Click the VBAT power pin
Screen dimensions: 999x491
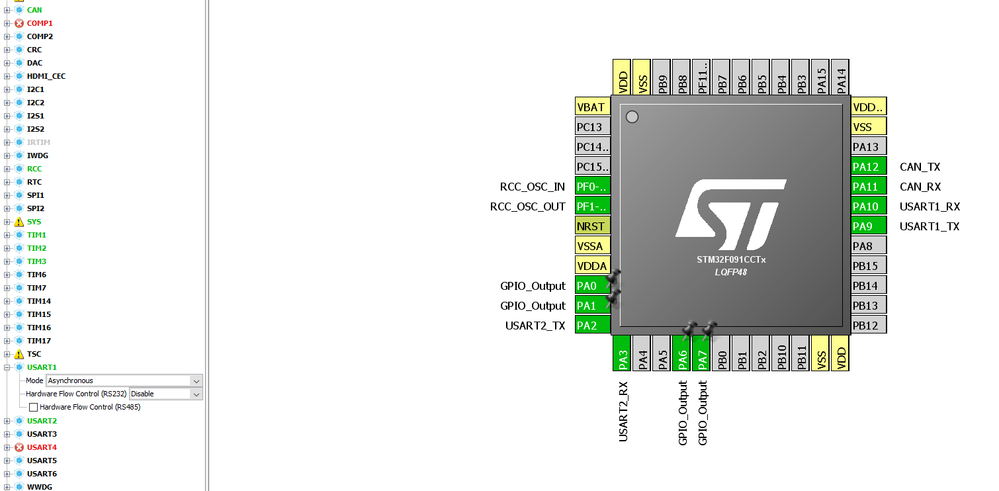pos(593,107)
